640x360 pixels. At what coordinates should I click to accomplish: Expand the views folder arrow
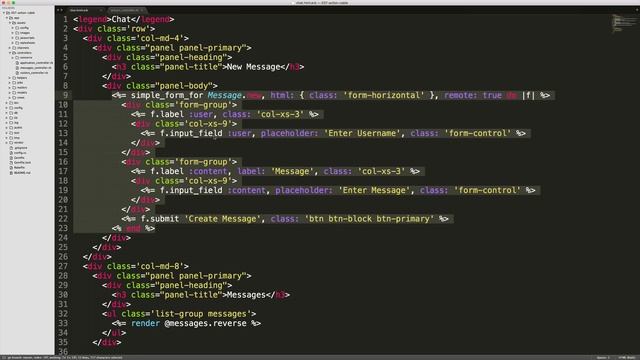(x=9, y=98)
